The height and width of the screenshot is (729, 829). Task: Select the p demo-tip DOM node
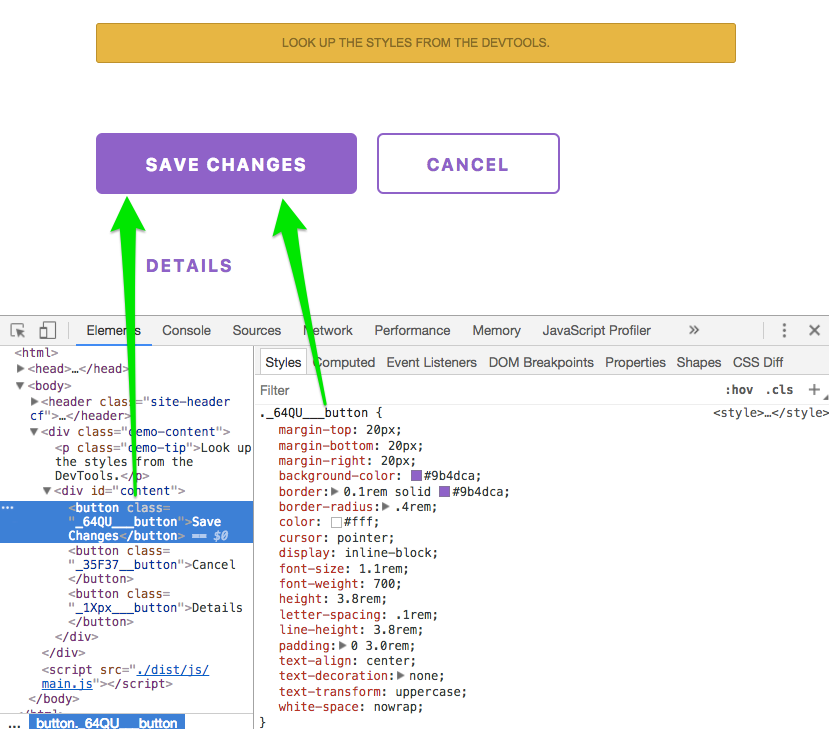[x=153, y=462]
